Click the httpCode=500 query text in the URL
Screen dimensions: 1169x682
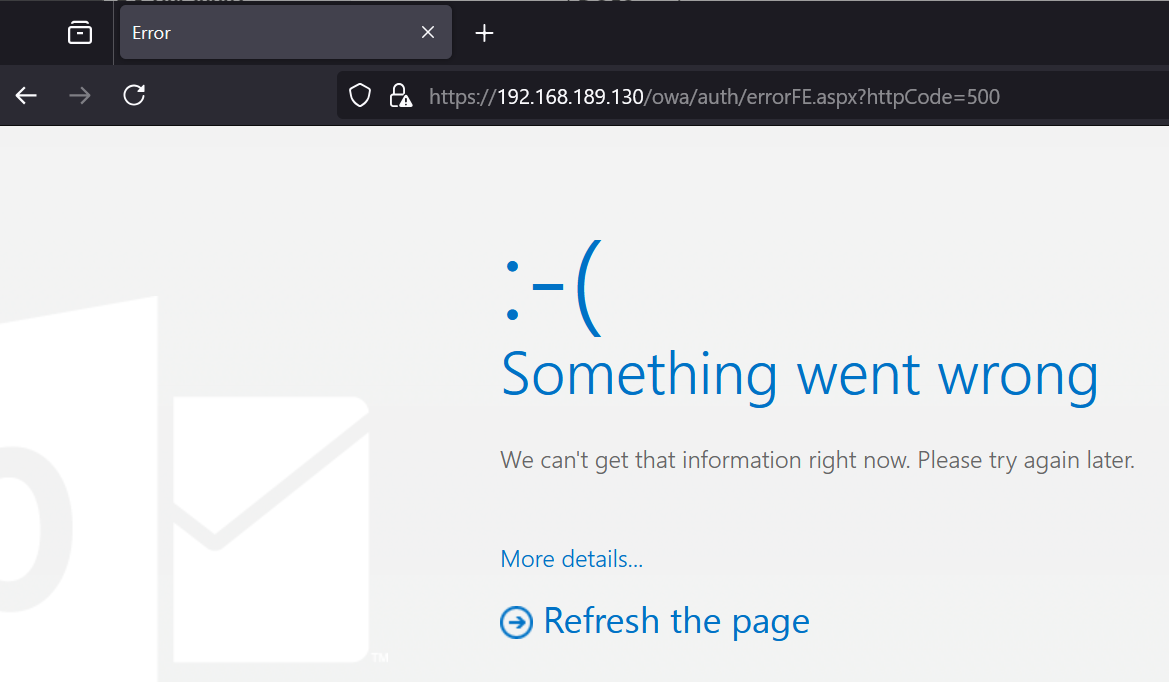click(934, 97)
